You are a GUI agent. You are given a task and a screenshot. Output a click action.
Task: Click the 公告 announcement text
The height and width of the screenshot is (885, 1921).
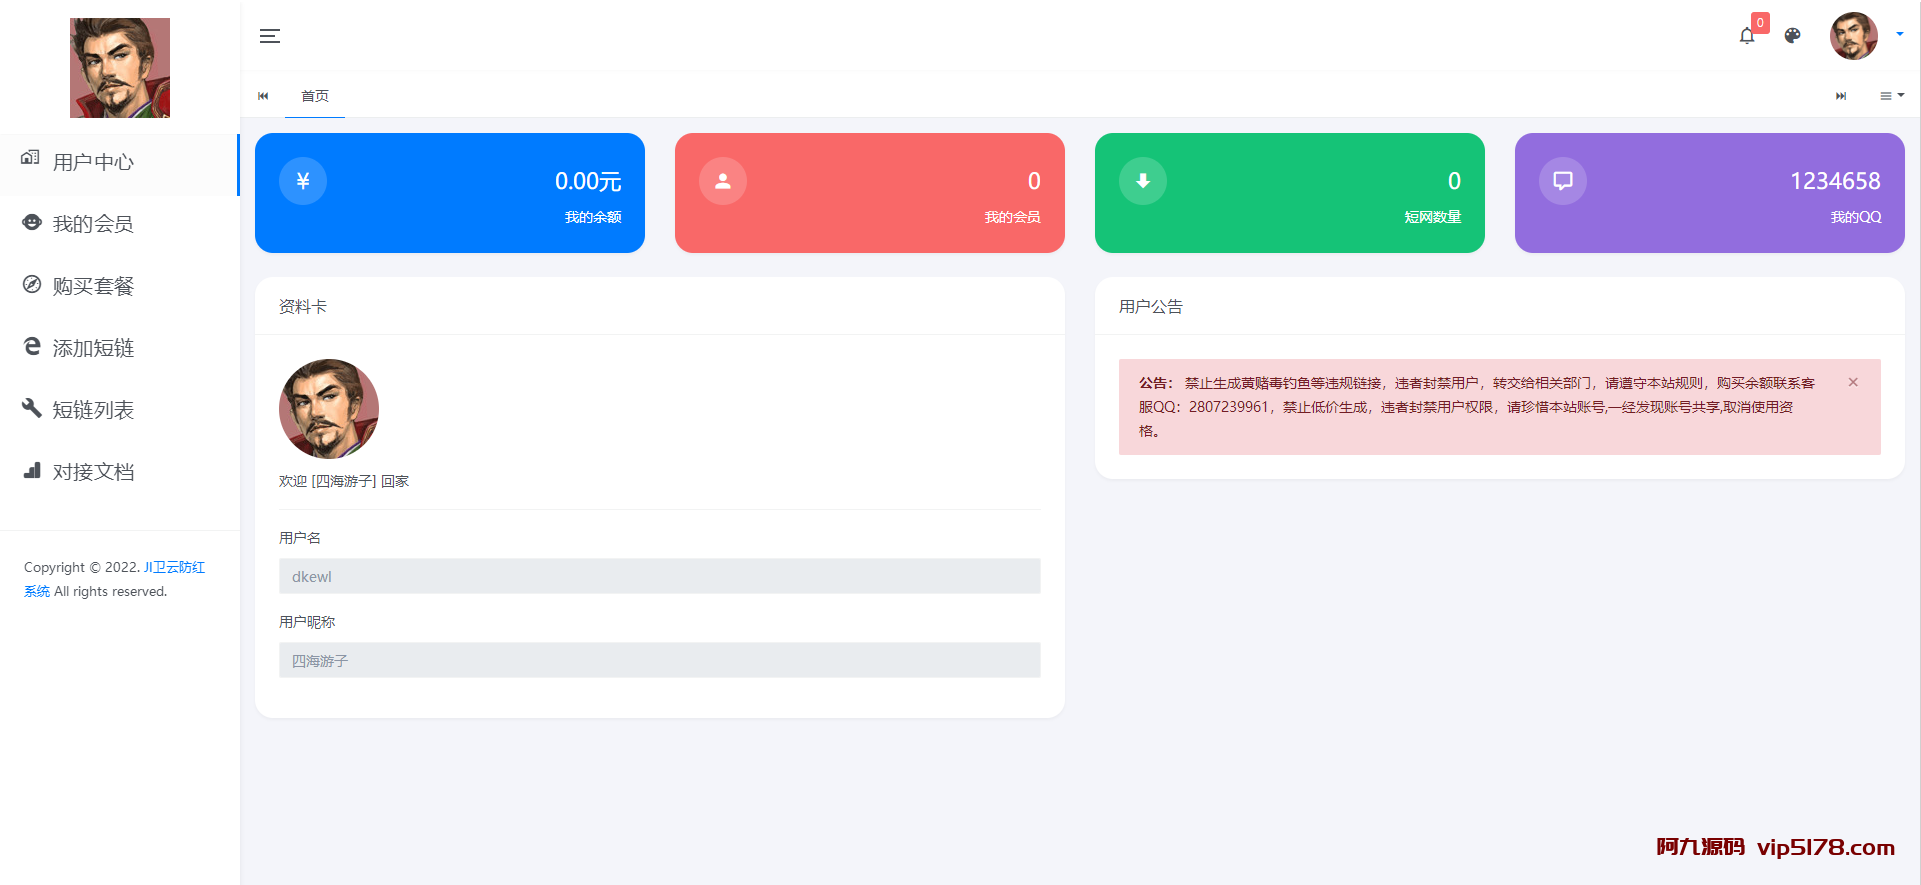tap(1477, 407)
